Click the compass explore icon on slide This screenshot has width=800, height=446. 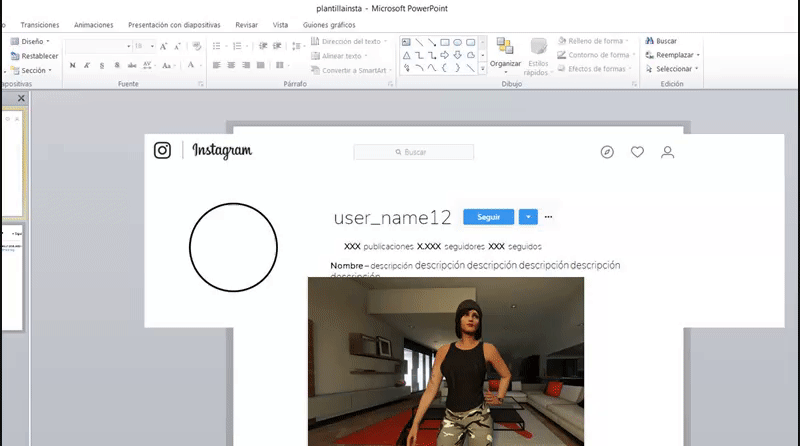[x=607, y=152]
